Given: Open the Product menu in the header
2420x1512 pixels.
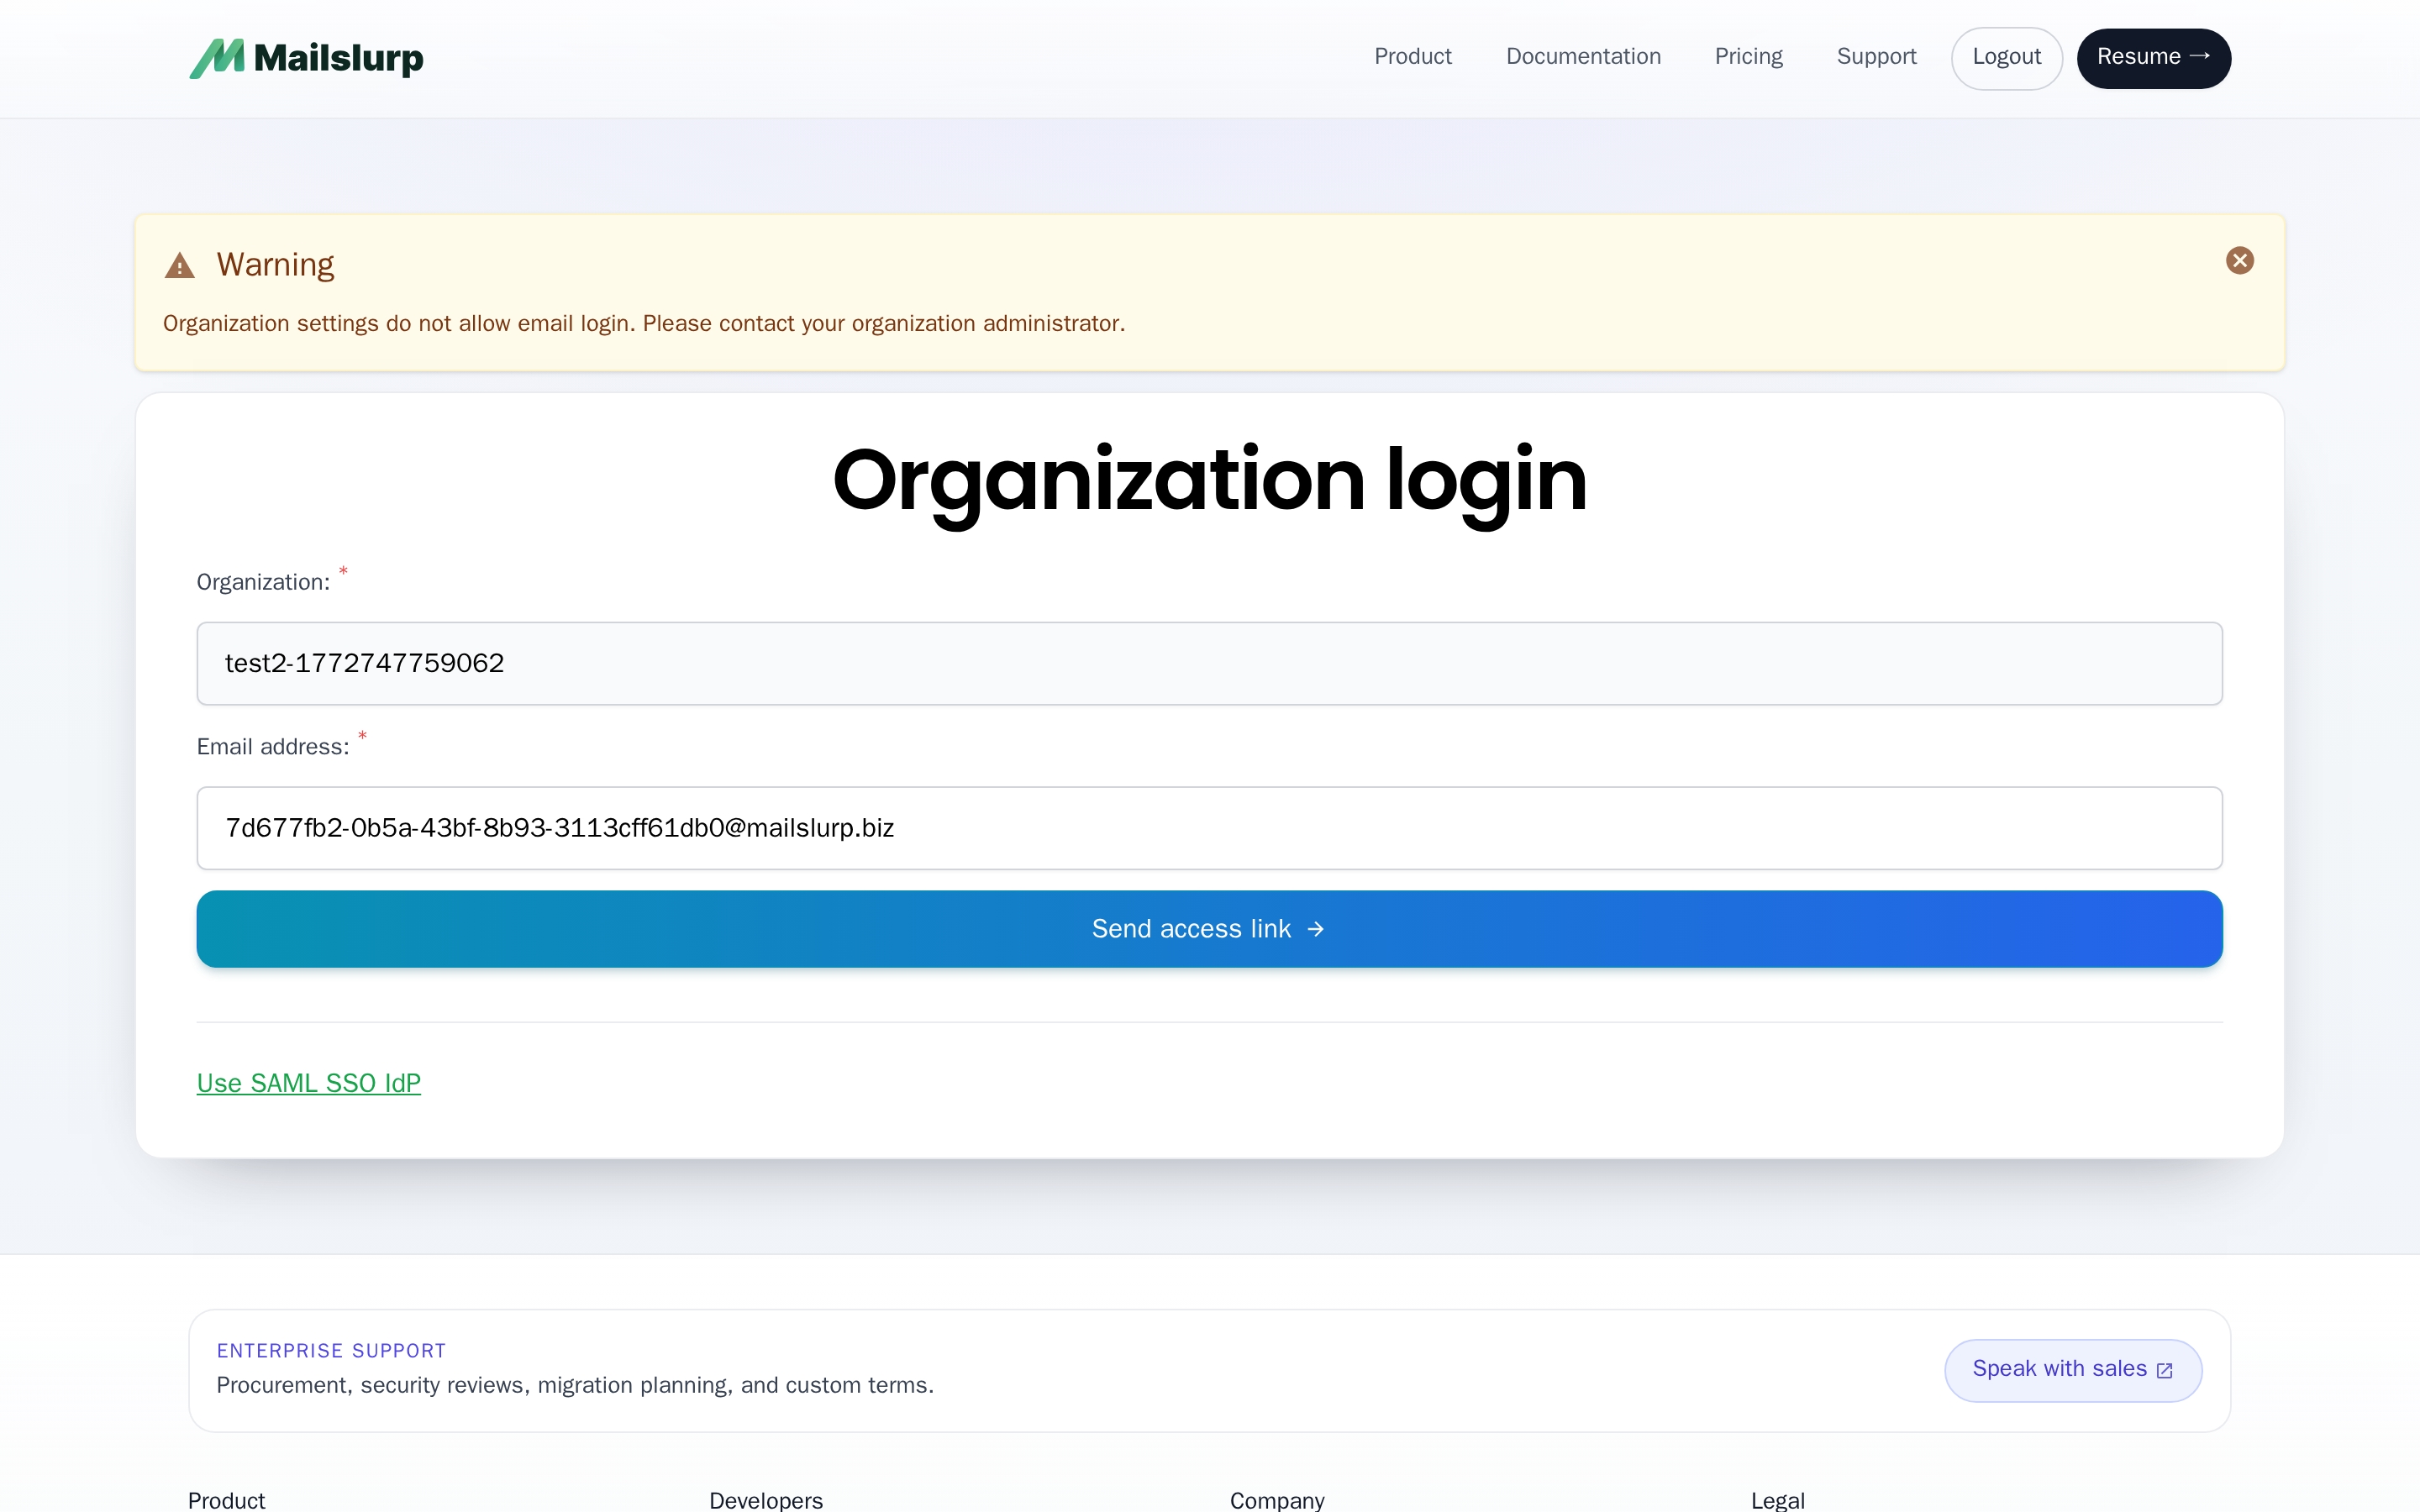Looking at the screenshot, I should 1413,57.
